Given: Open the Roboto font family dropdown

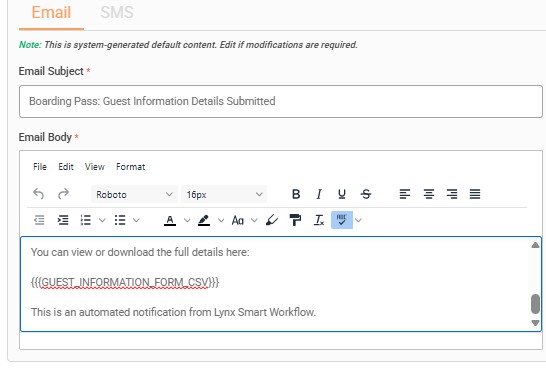Looking at the screenshot, I should [x=134, y=194].
